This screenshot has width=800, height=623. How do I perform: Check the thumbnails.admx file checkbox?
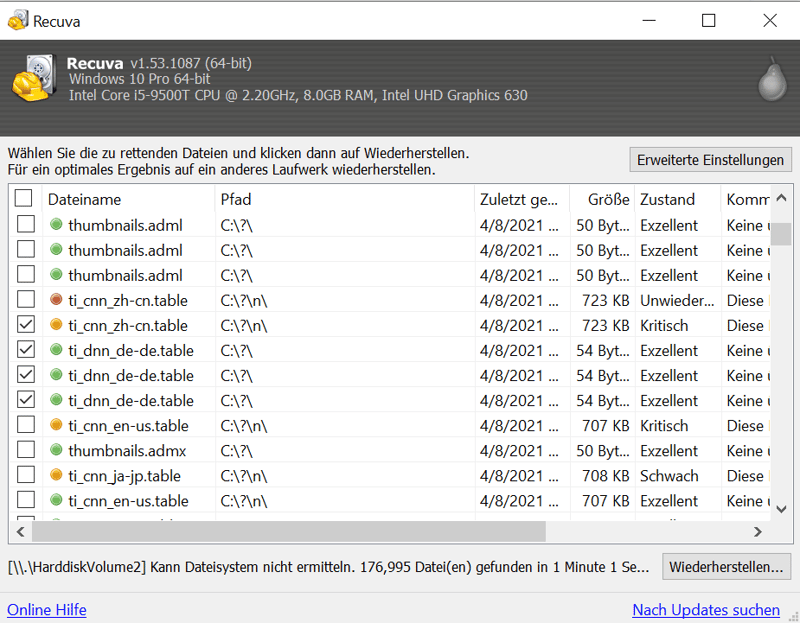25,450
